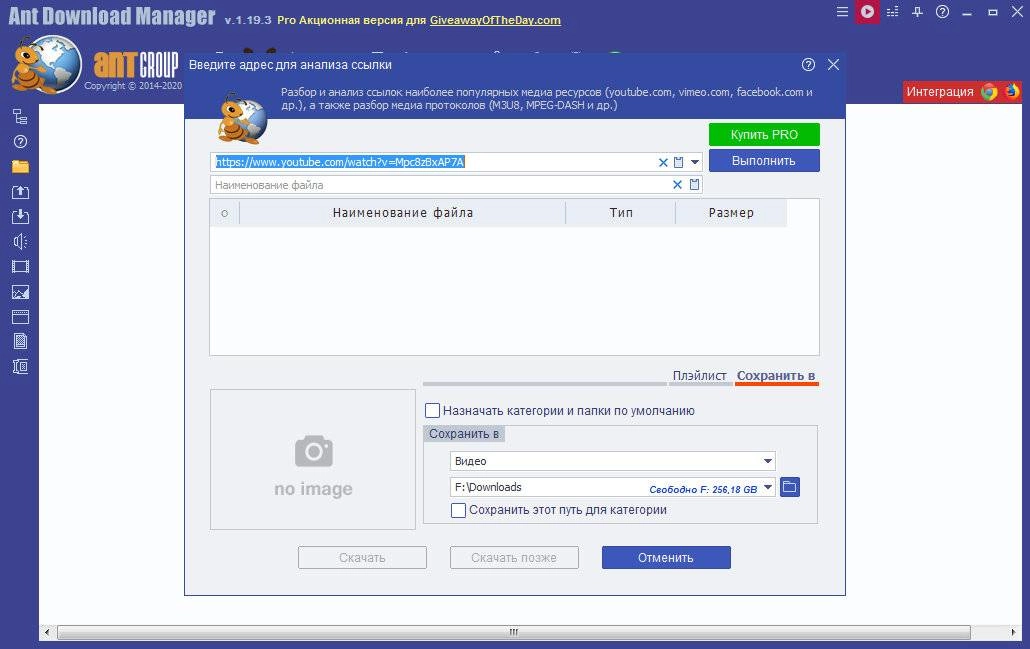Viewport: 1030px width, 649px height.
Task: Open help from the main title bar
Action: pos(942,12)
